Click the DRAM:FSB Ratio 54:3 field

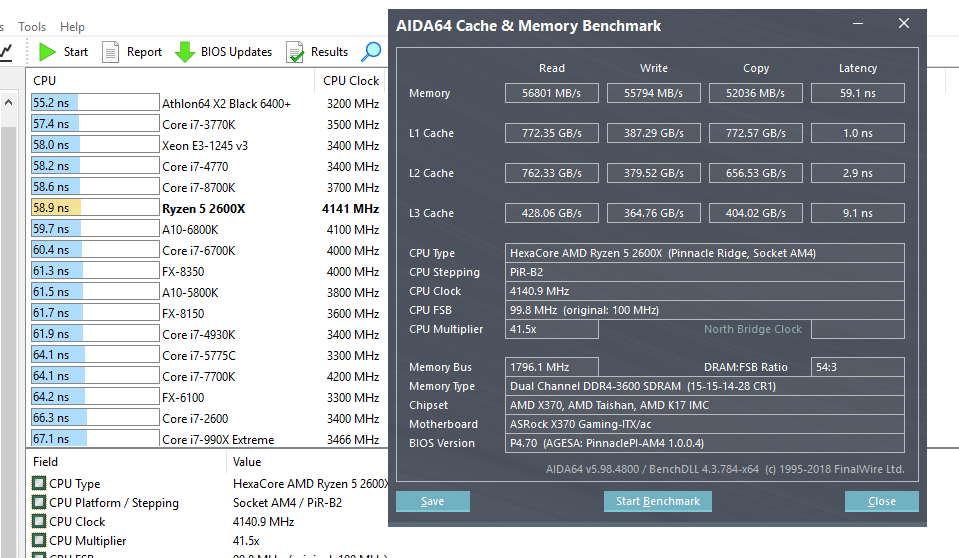tap(857, 367)
